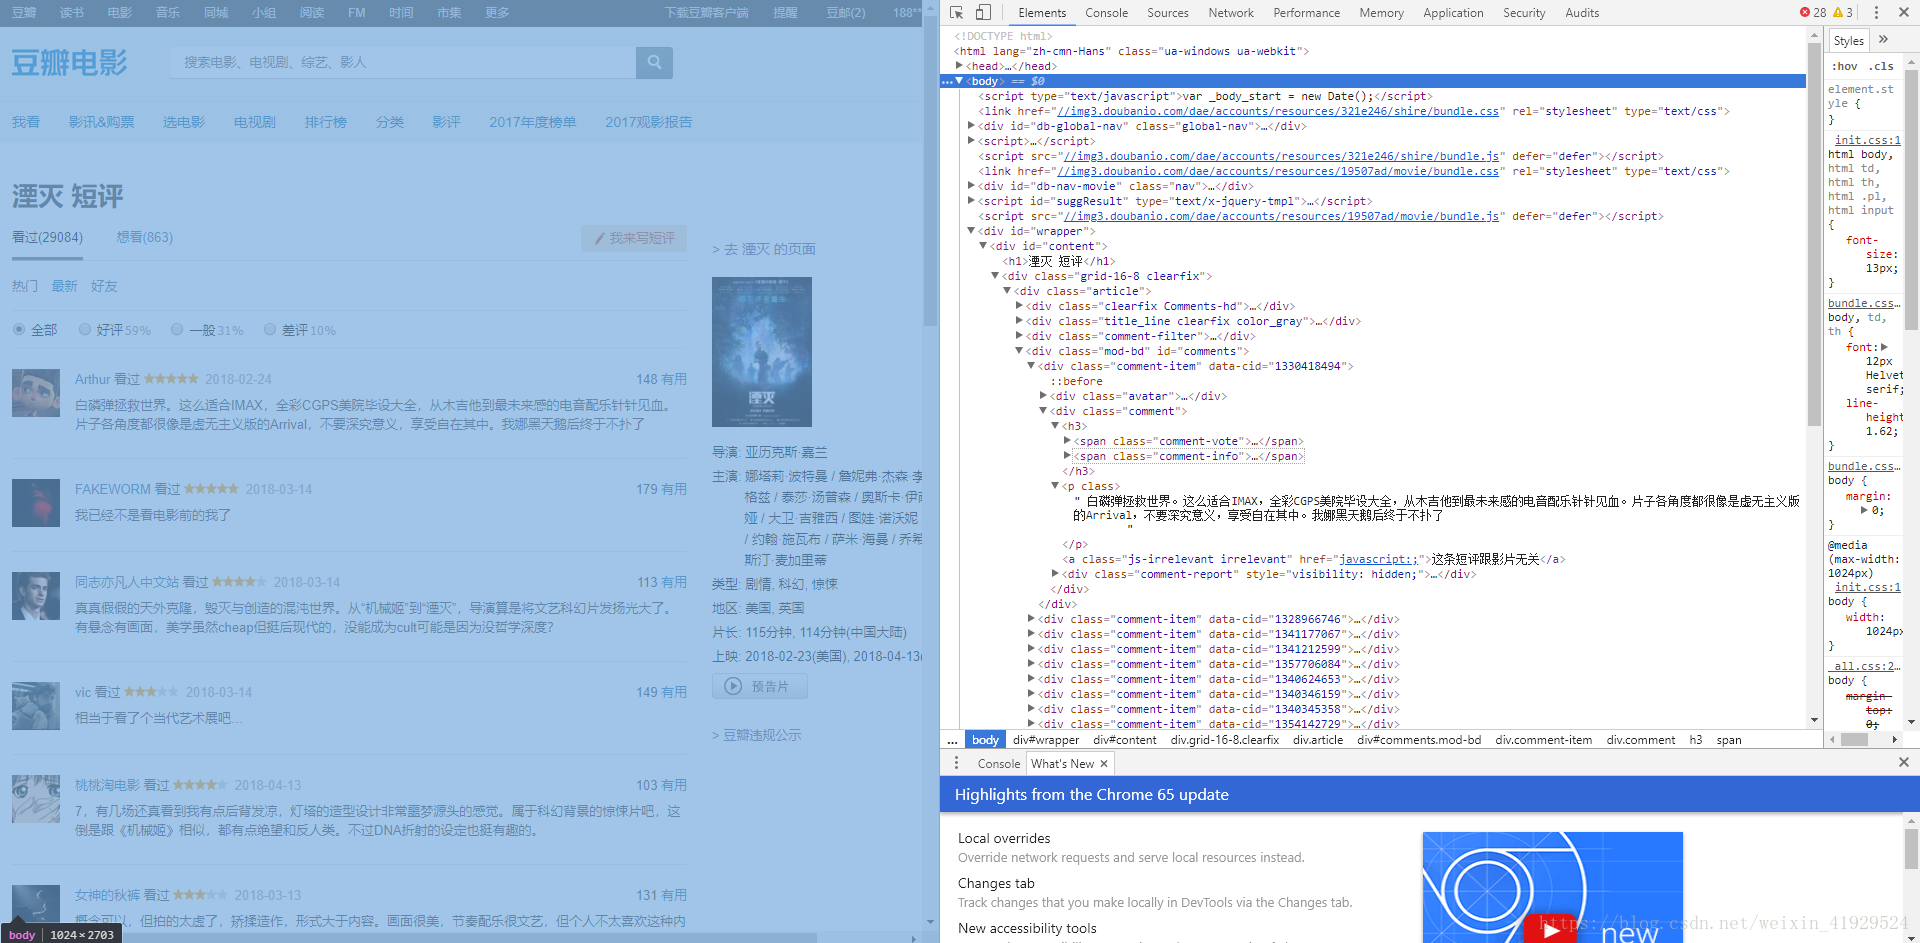The image size is (1920, 943).
Task: Open the Styles pane tab
Action: pos(1849,40)
